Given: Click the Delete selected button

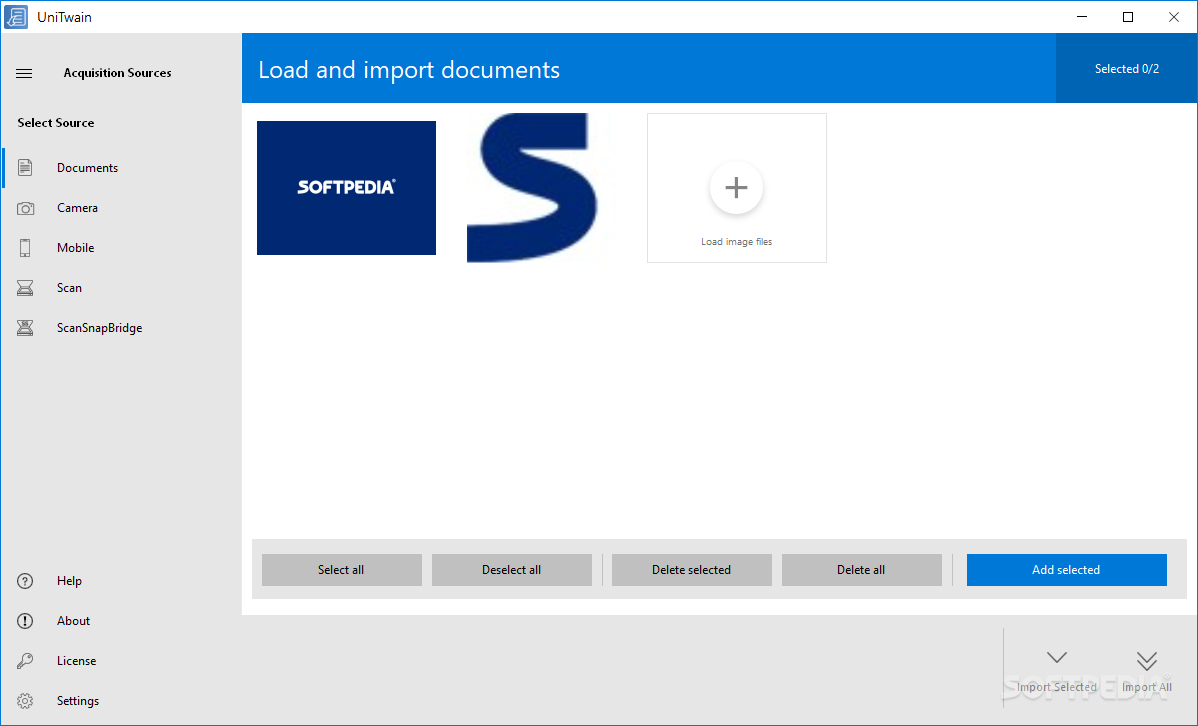Looking at the screenshot, I should click(x=691, y=570).
